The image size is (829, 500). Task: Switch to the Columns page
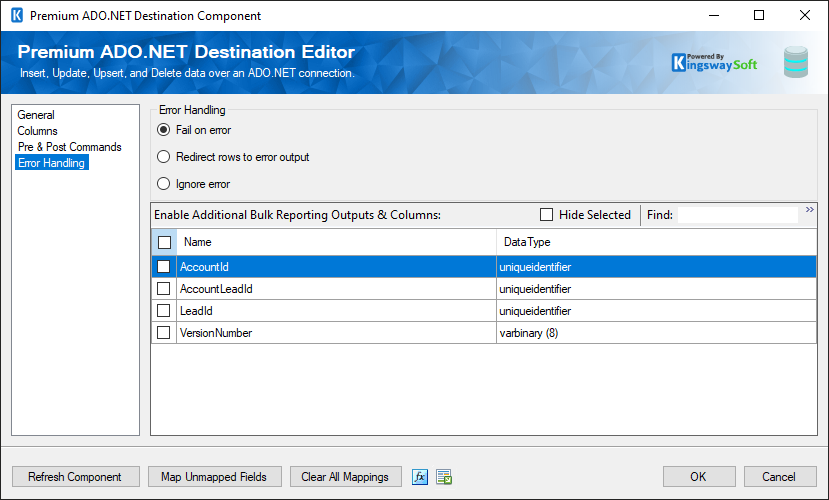(38, 131)
